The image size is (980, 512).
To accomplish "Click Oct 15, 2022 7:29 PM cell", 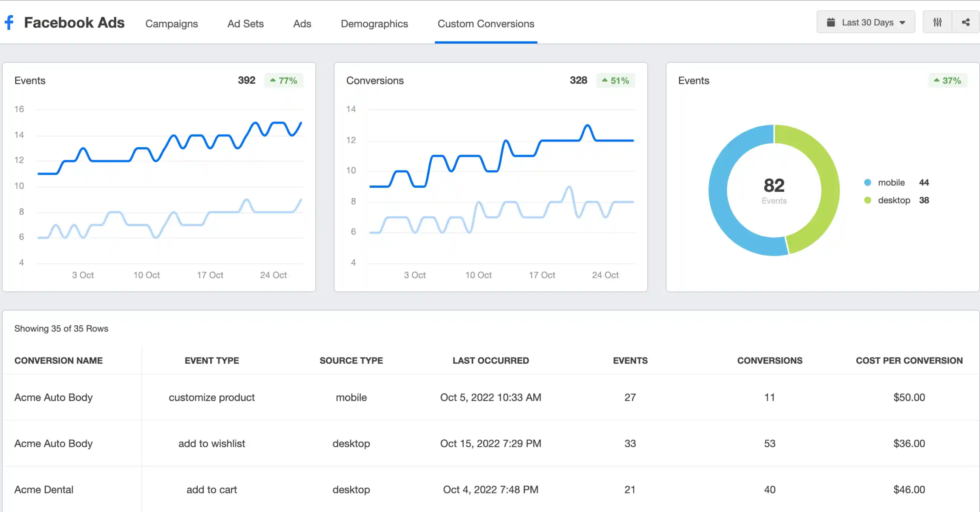I will (491, 444).
